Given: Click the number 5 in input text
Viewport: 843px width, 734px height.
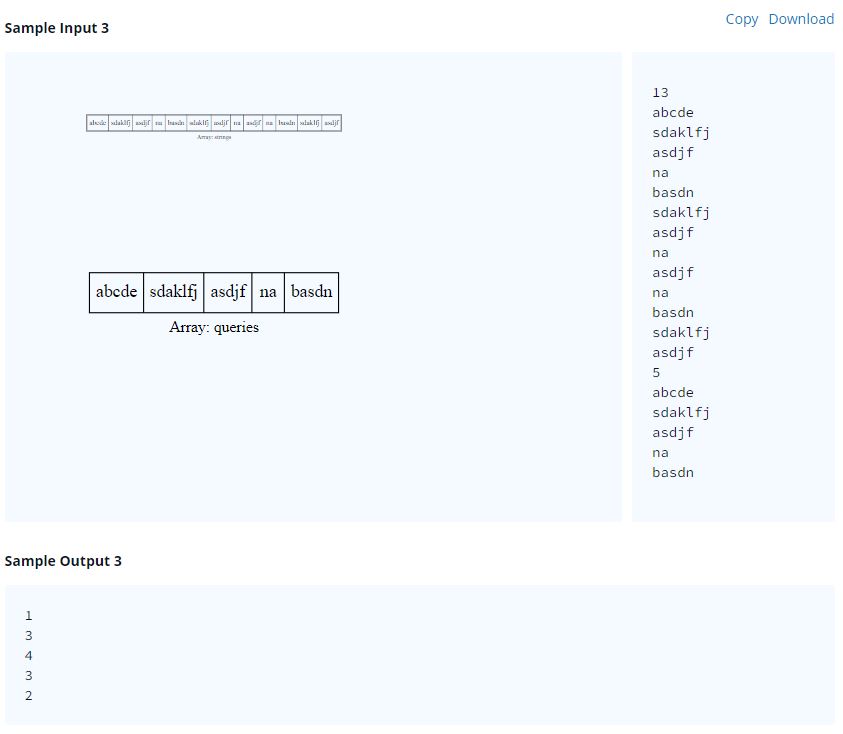Looking at the screenshot, I should click(x=656, y=373).
